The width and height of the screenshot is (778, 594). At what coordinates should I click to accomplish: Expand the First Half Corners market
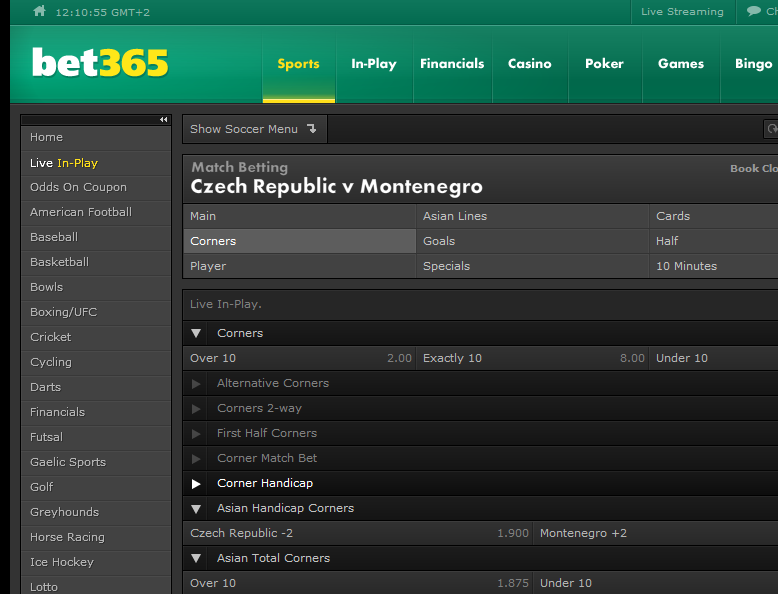tap(196, 434)
